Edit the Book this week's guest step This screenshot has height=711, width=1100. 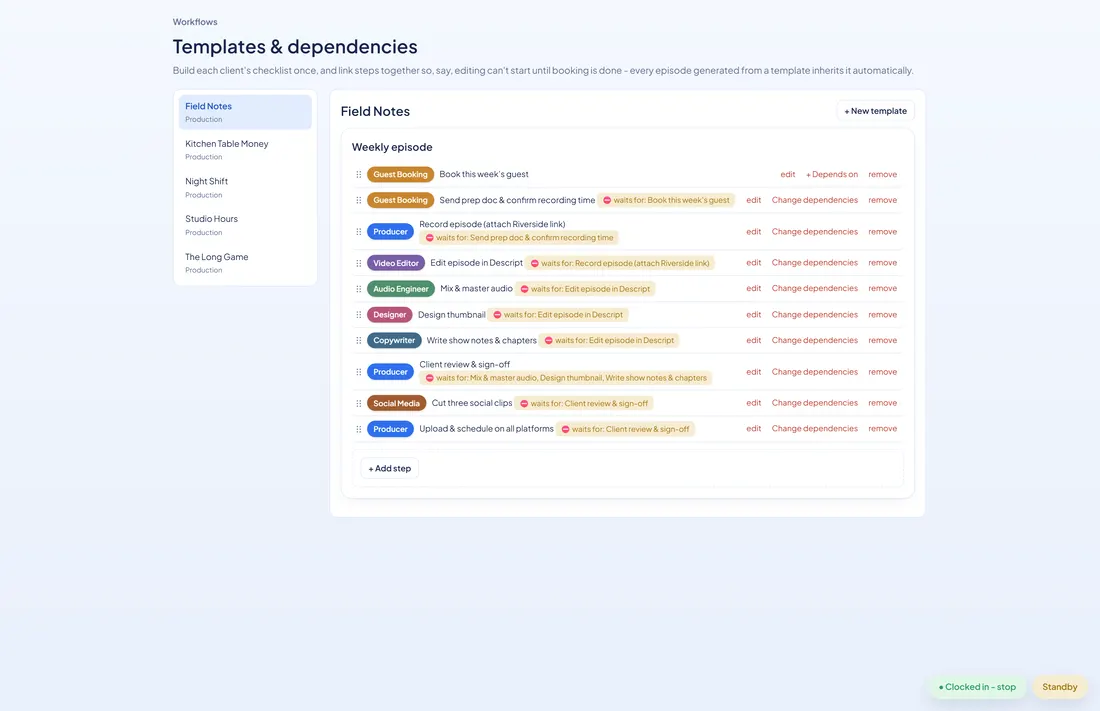[788, 175]
